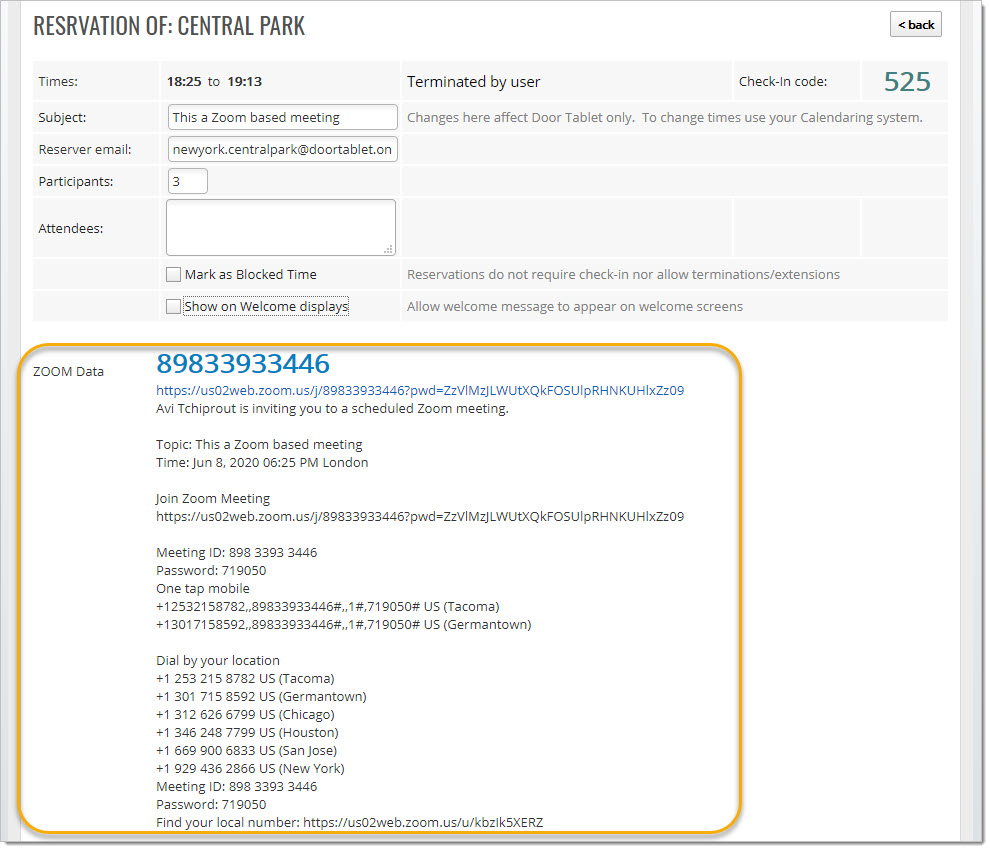This screenshot has width=990, height=850.
Task: Select 'Topic: This a Zoom based meeting' line
Action: point(259,445)
